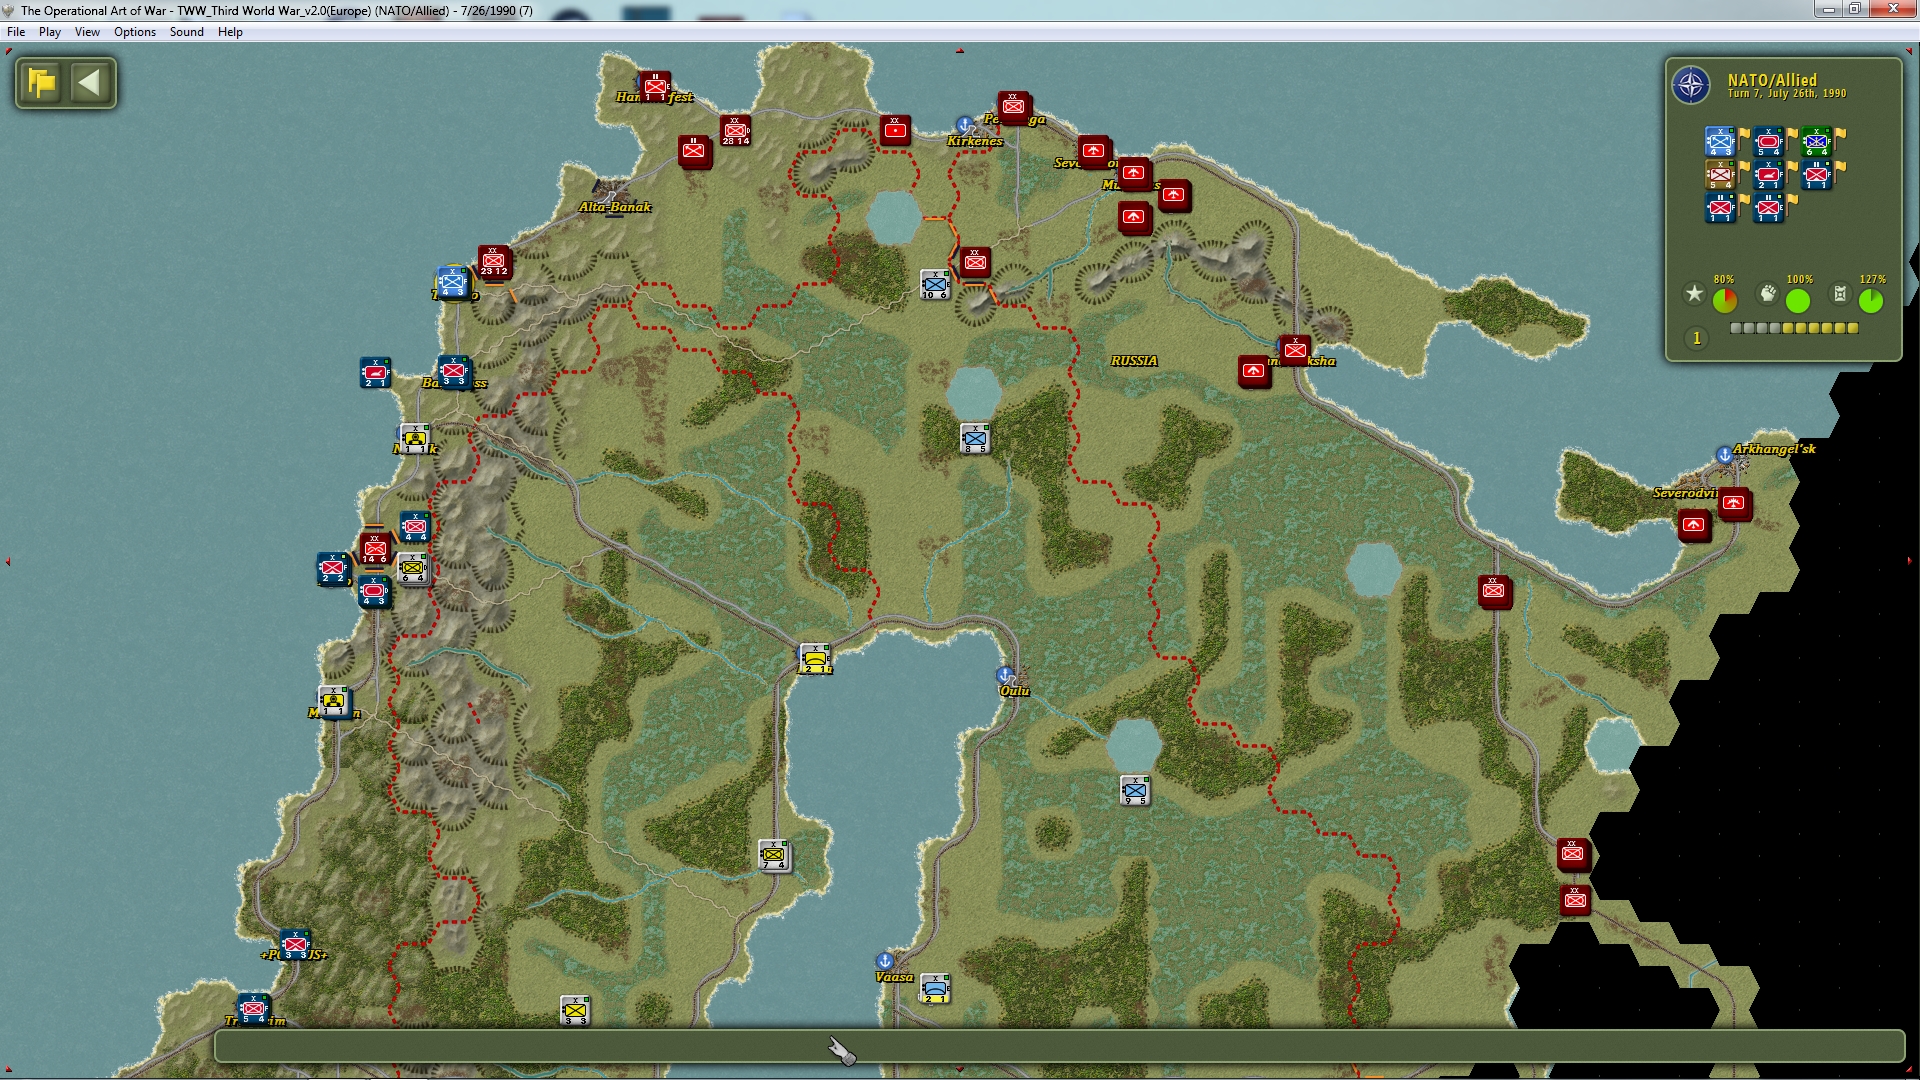This screenshot has height=1080, width=1920.
Task: Click the yellow flags button at top left
Action: coord(43,83)
